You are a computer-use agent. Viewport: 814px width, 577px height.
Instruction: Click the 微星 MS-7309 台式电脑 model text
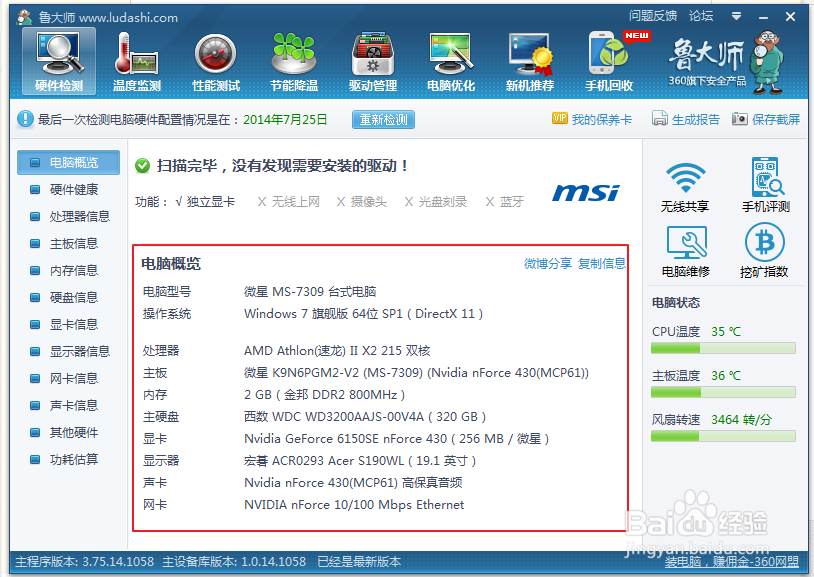pyautogui.click(x=310, y=291)
